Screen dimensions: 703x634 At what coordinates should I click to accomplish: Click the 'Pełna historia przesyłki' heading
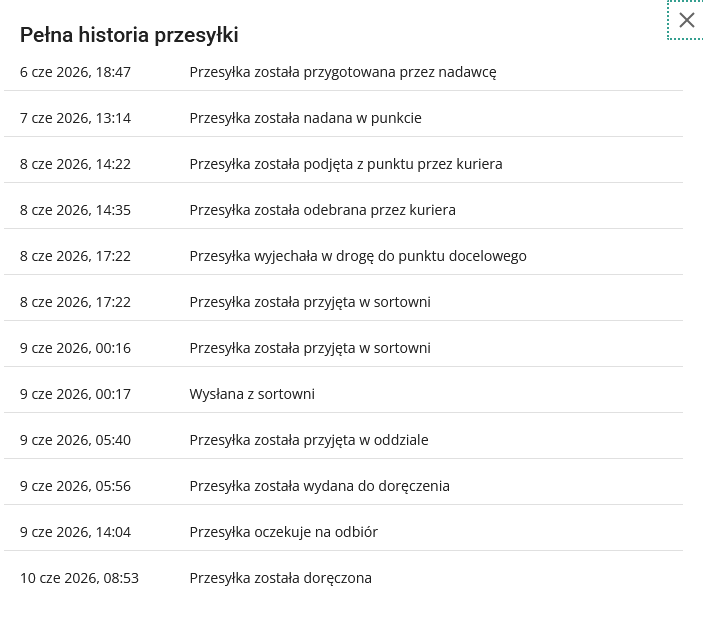coord(129,35)
